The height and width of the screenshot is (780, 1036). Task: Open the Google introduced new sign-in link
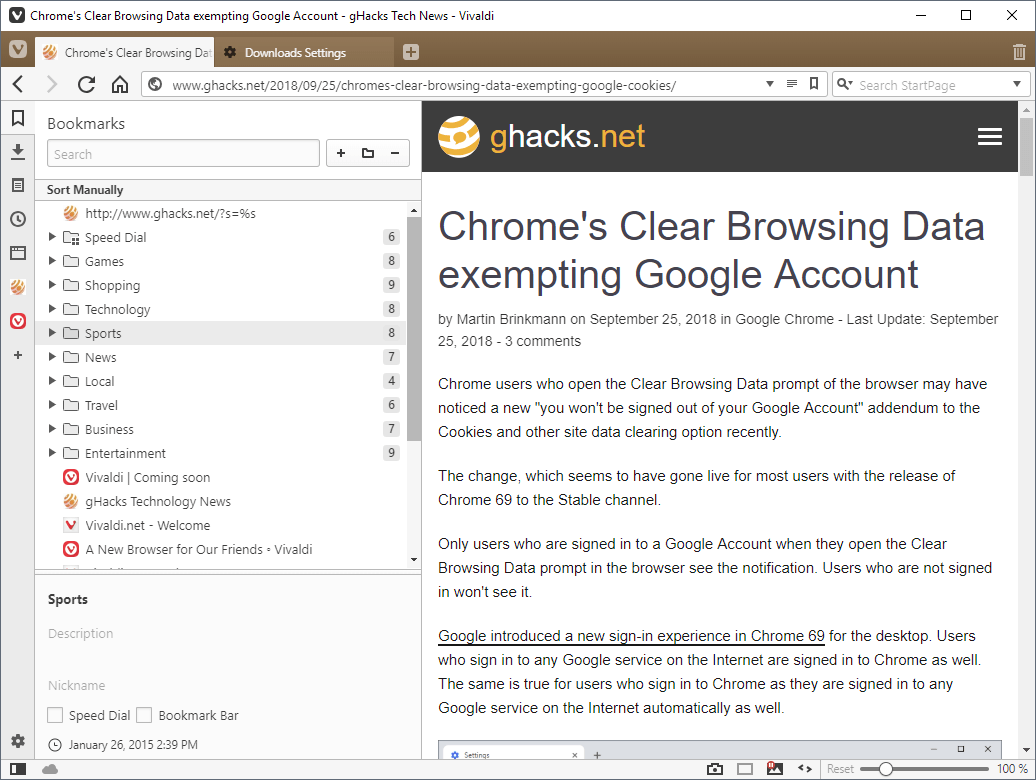pos(631,636)
